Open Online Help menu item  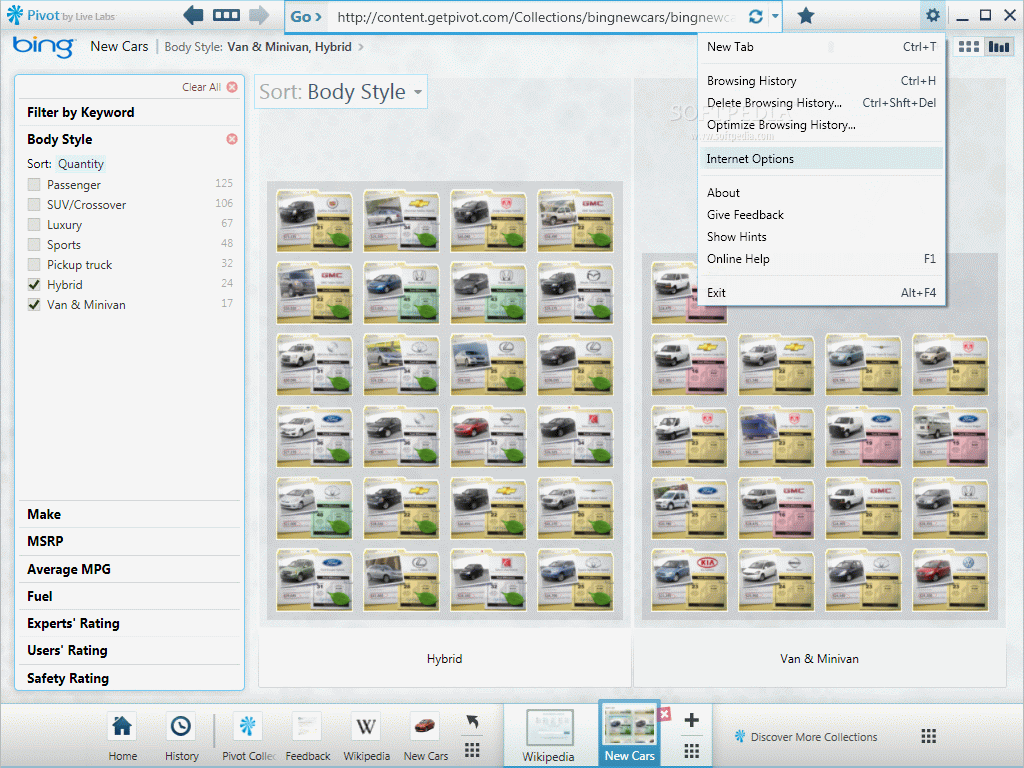click(822, 259)
